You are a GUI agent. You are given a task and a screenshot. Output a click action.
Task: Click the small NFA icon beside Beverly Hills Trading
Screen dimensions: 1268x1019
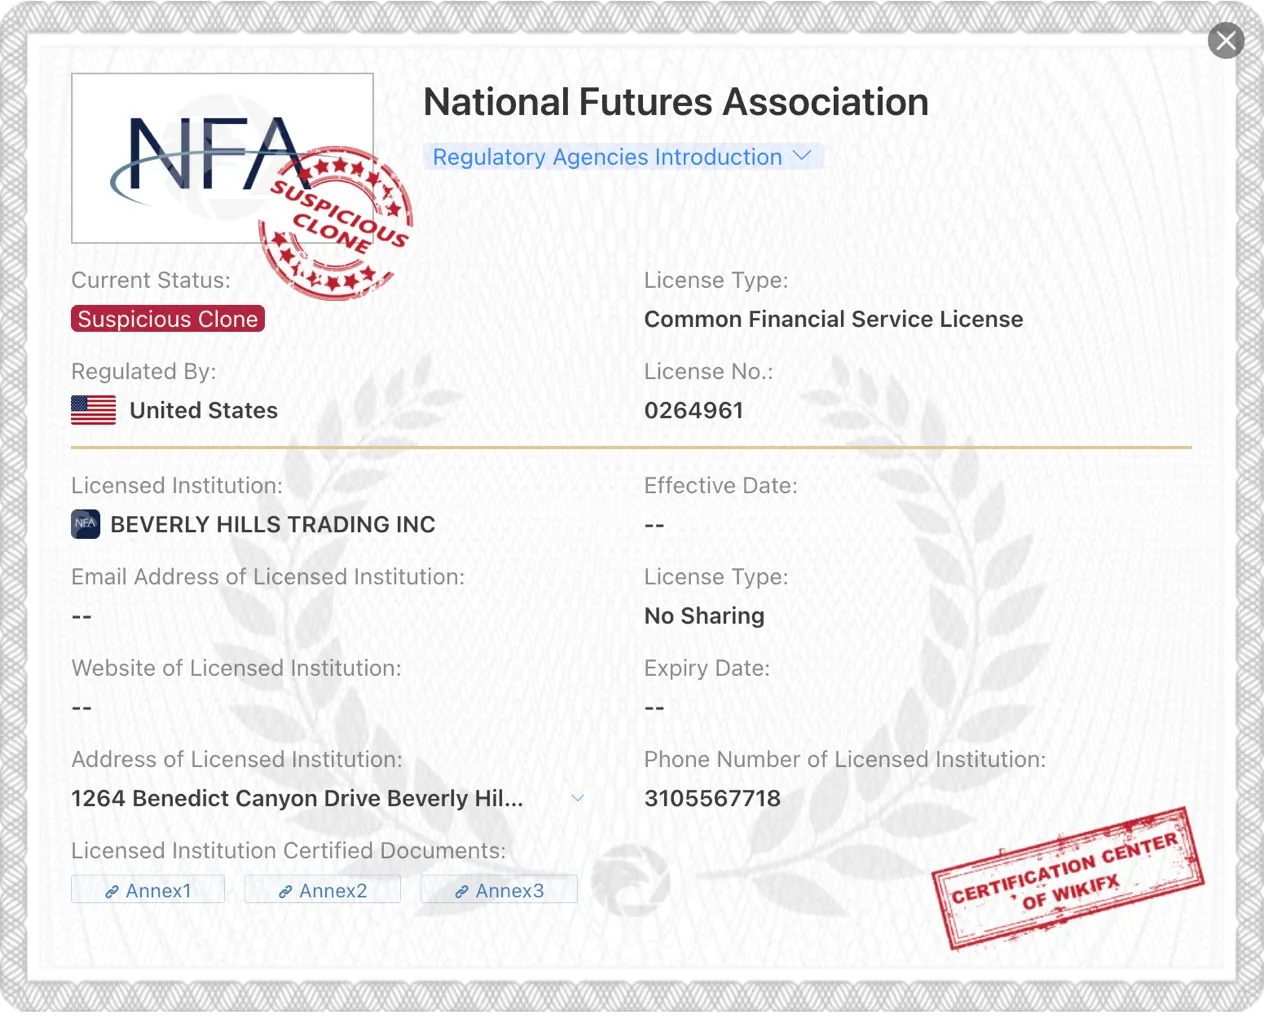(86, 526)
